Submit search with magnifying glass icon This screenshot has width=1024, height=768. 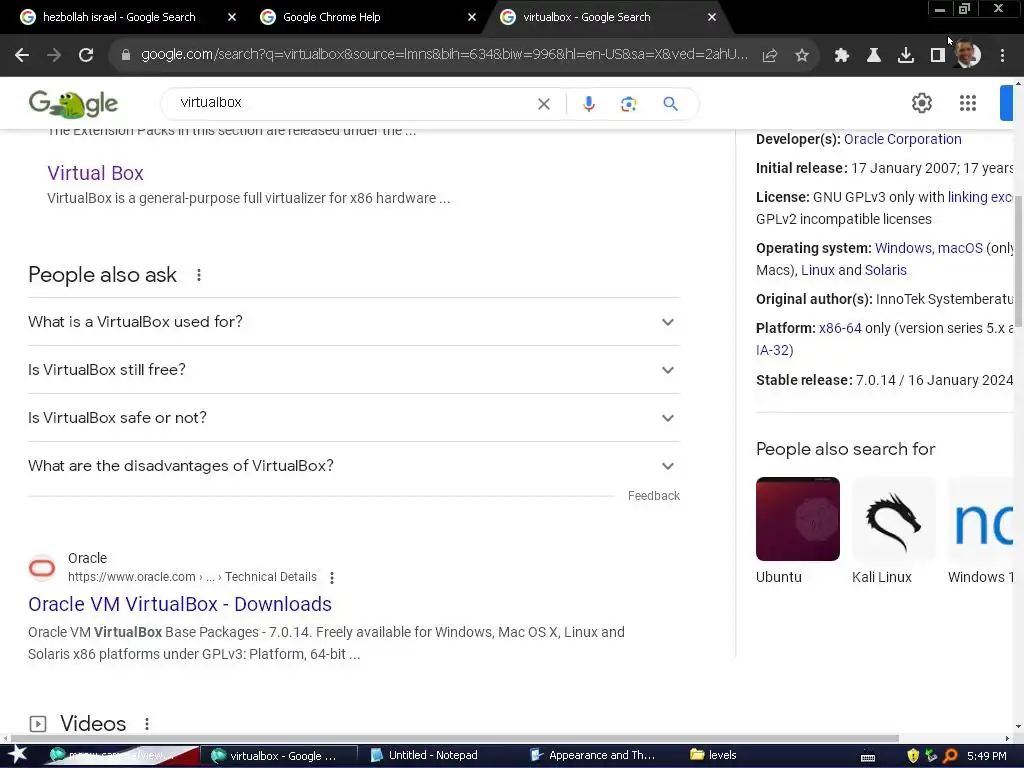tap(670, 104)
